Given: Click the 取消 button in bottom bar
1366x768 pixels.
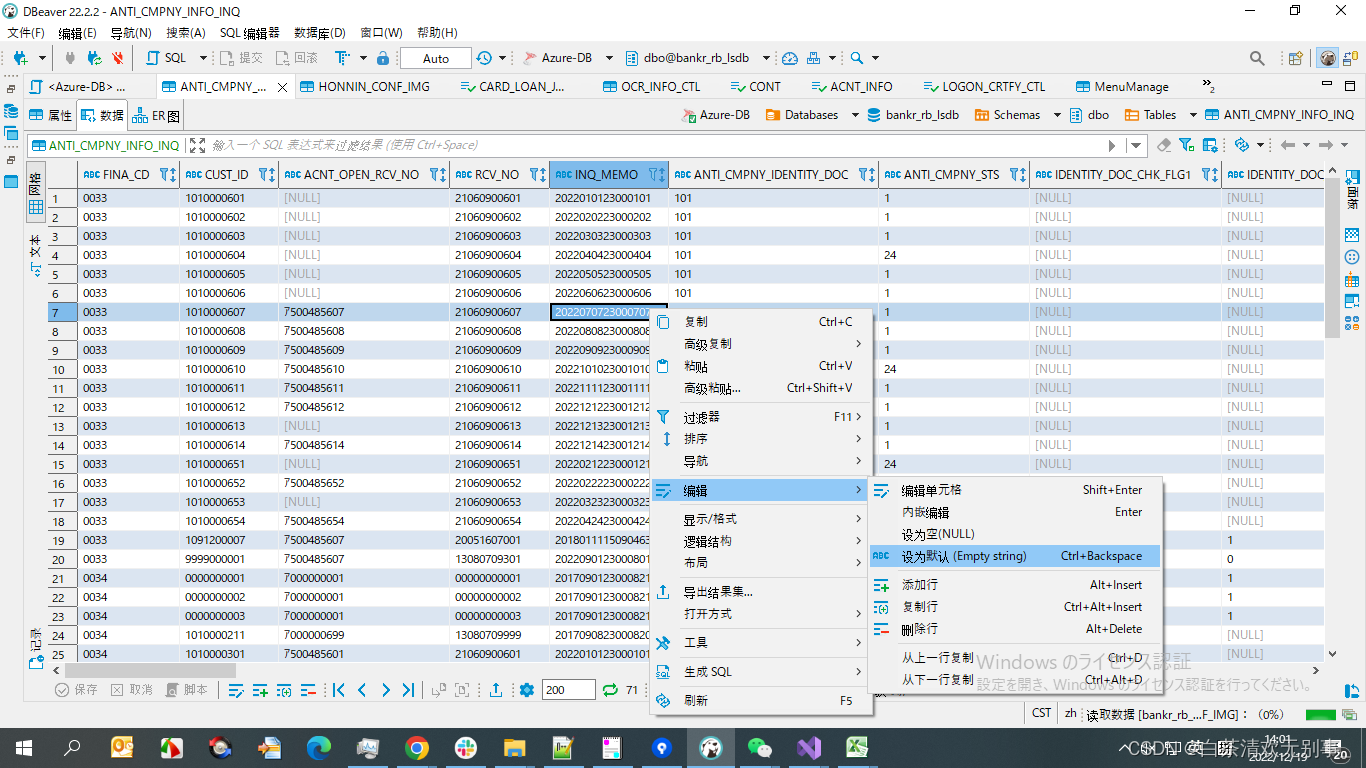Looking at the screenshot, I should [132, 690].
